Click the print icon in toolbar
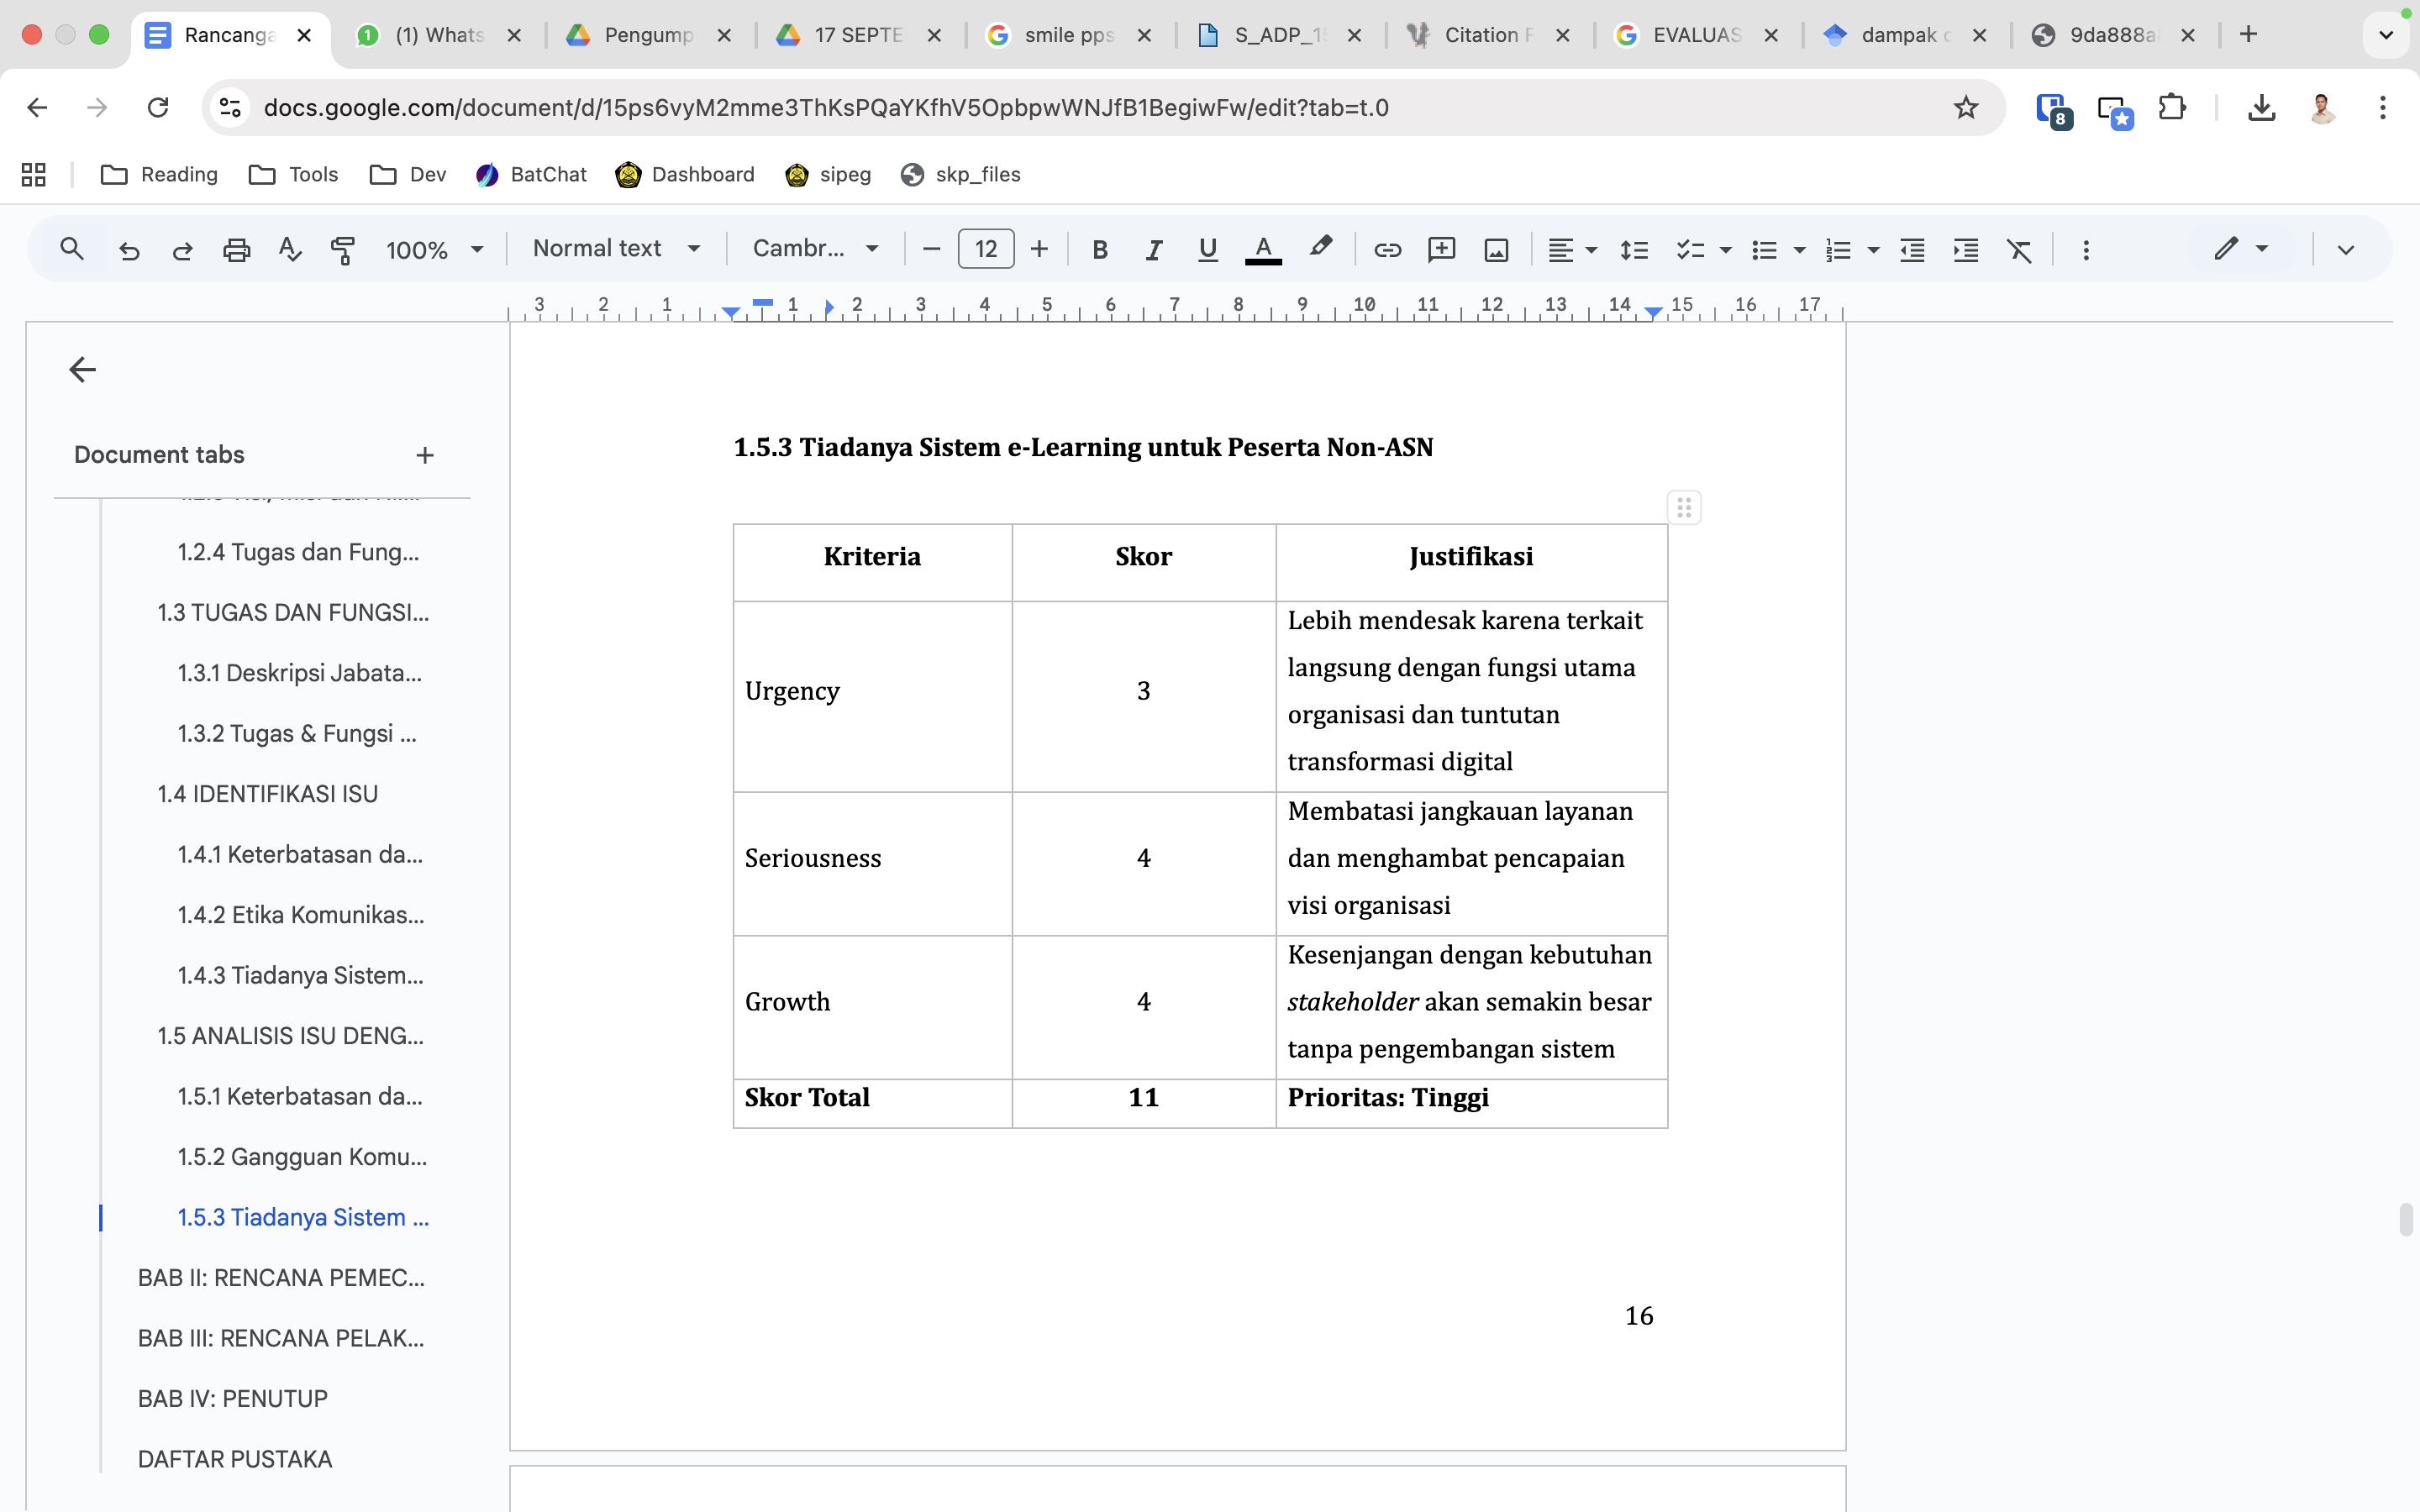2420x1512 pixels. (x=236, y=249)
